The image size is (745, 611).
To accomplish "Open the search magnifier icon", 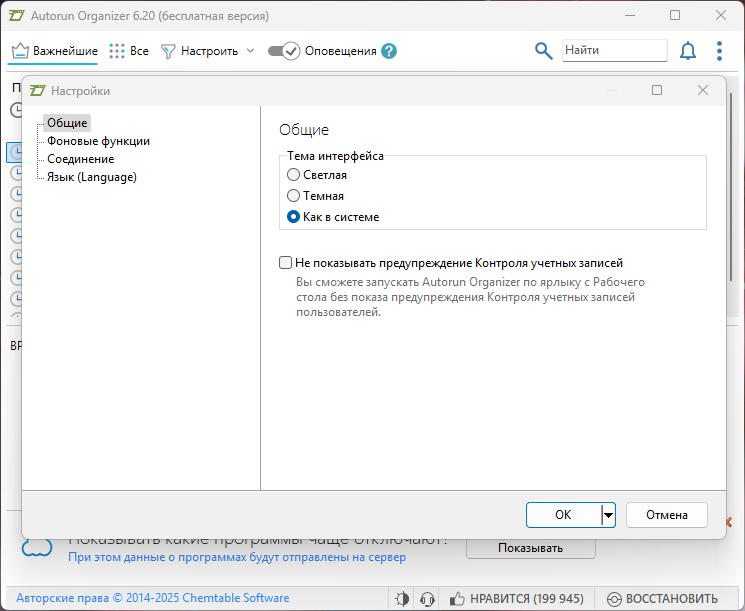I will coord(544,51).
